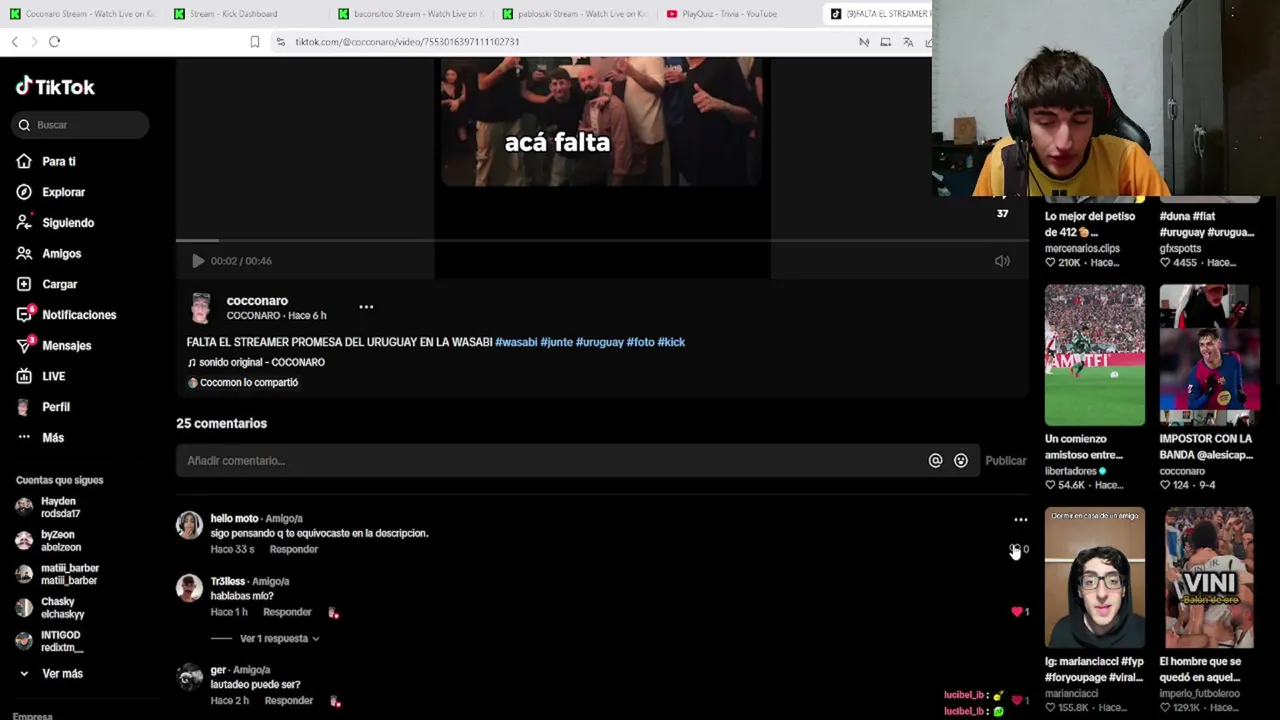Open Hayden rodsda17 account
The width and height of the screenshot is (1280, 720).
point(60,507)
